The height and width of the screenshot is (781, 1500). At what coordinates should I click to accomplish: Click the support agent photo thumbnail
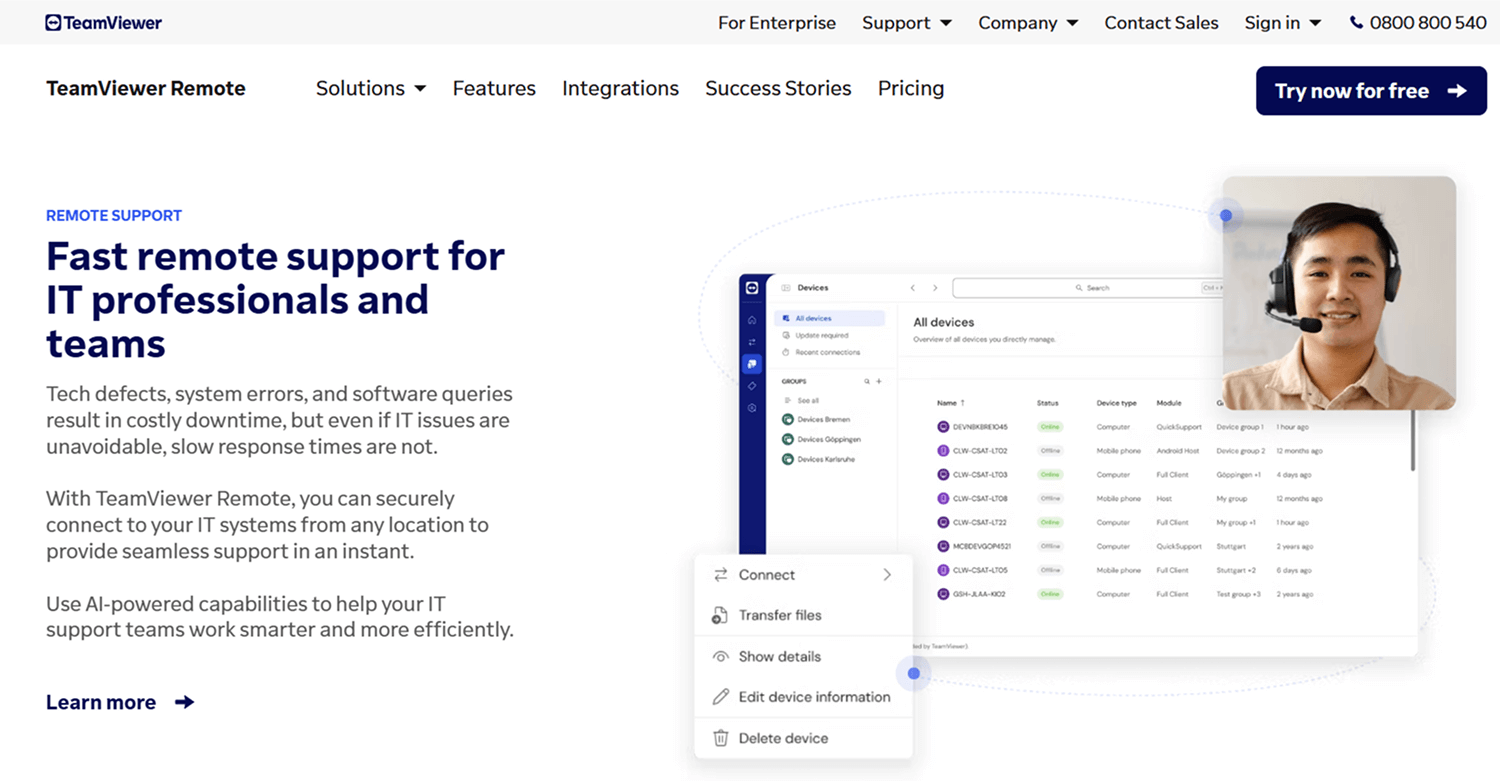1339,293
